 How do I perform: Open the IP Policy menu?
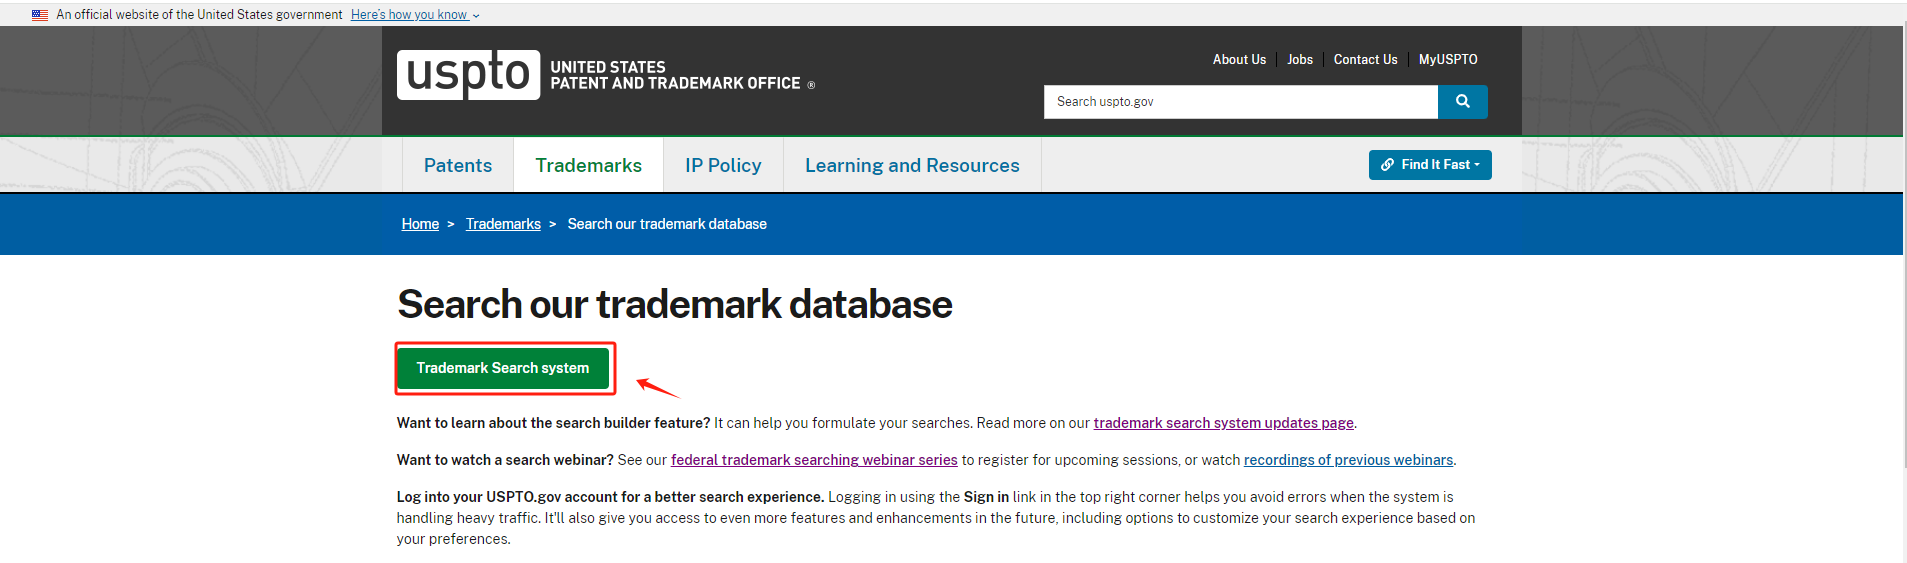point(723,166)
